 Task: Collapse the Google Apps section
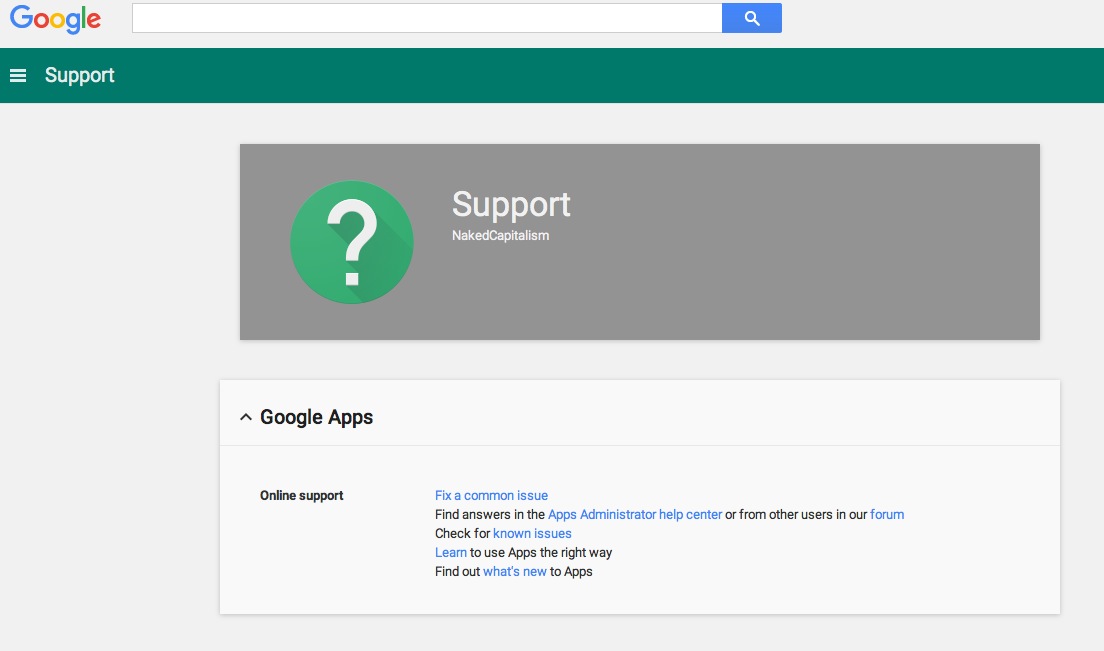[246, 417]
